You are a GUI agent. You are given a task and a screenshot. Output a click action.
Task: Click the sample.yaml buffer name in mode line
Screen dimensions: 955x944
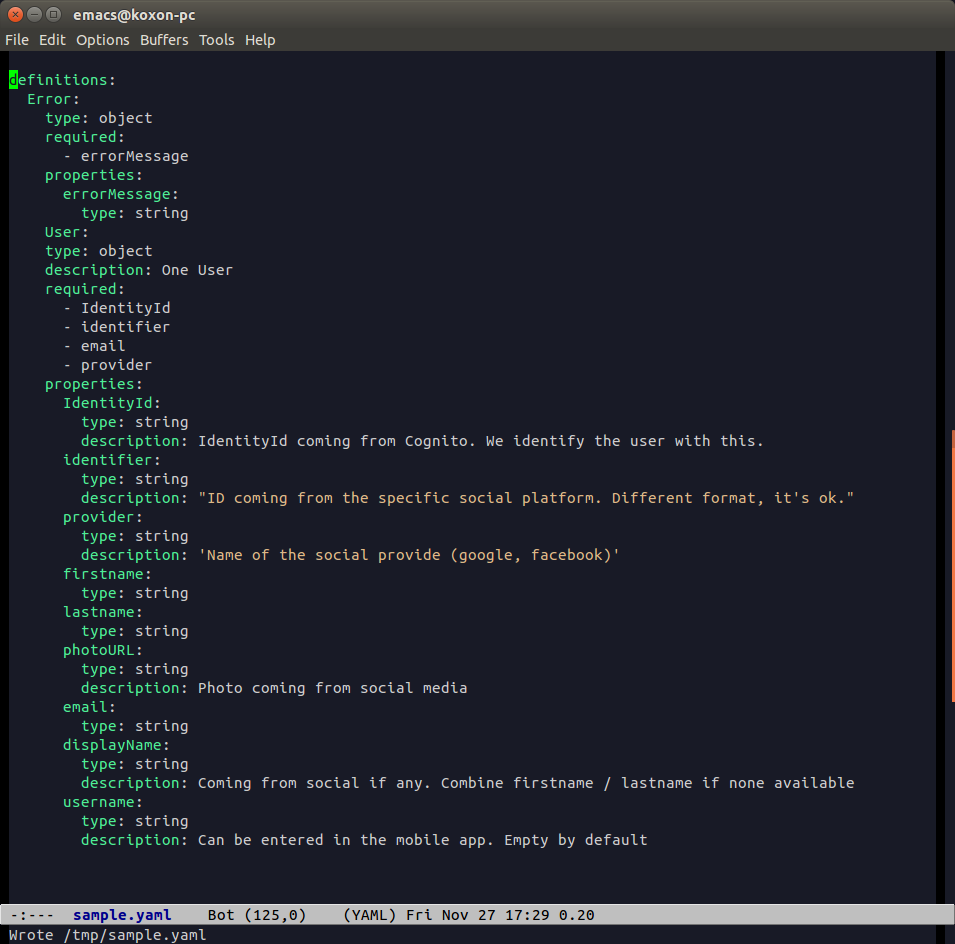tap(122, 915)
